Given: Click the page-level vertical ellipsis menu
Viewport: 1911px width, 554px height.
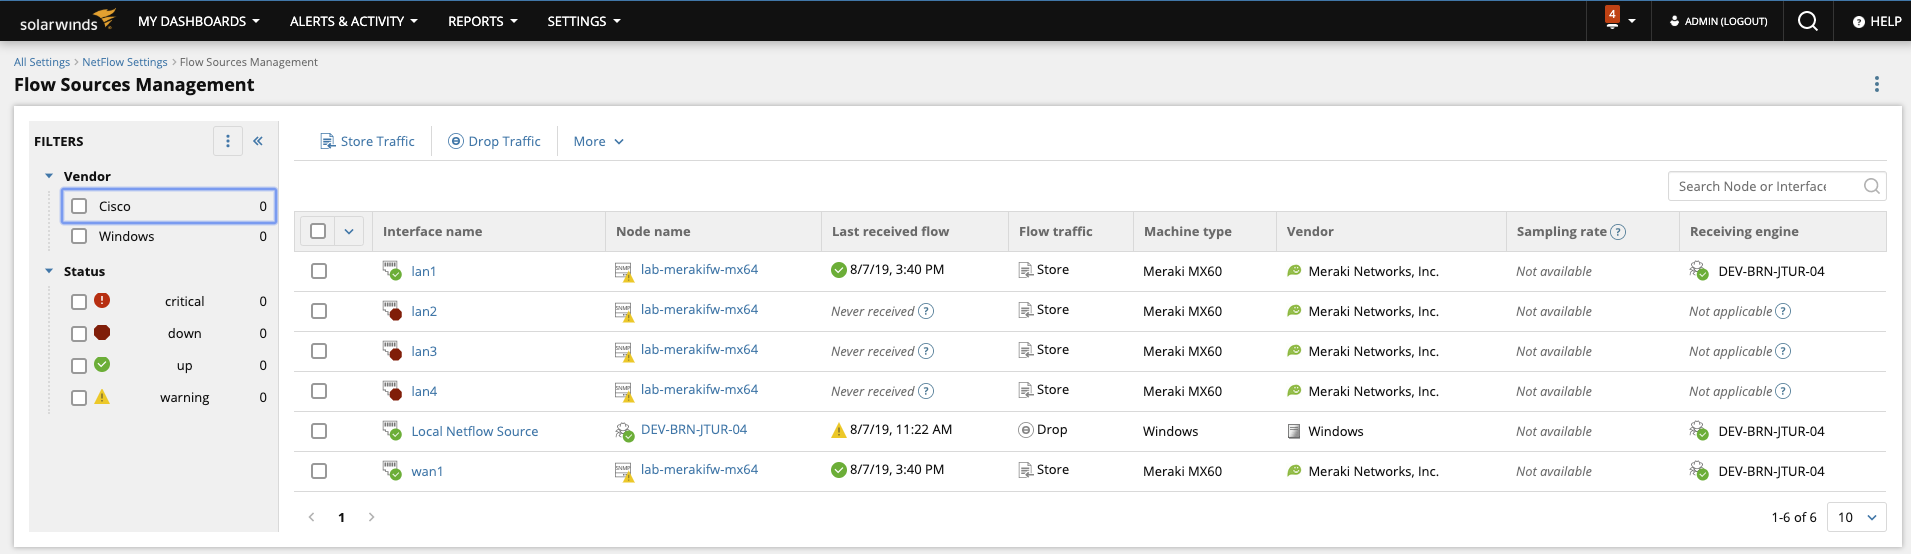Looking at the screenshot, I should [x=1876, y=84].
